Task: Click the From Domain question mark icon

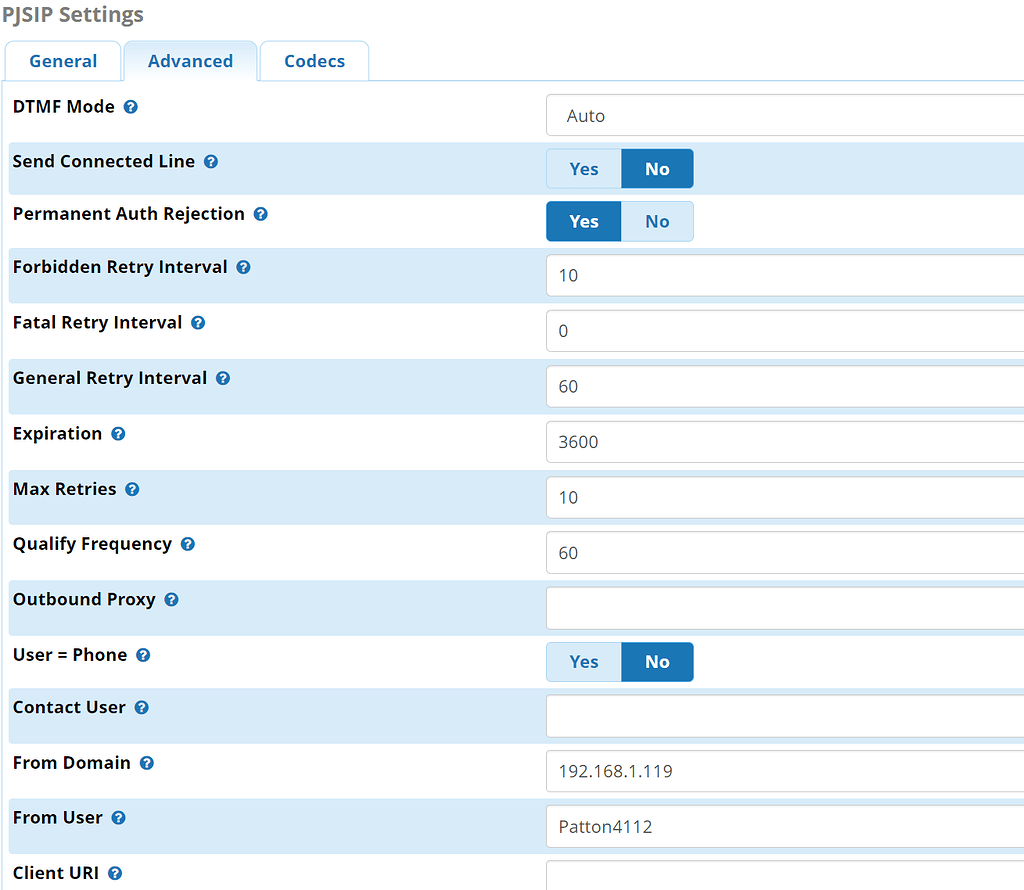Action: [147, 762]
